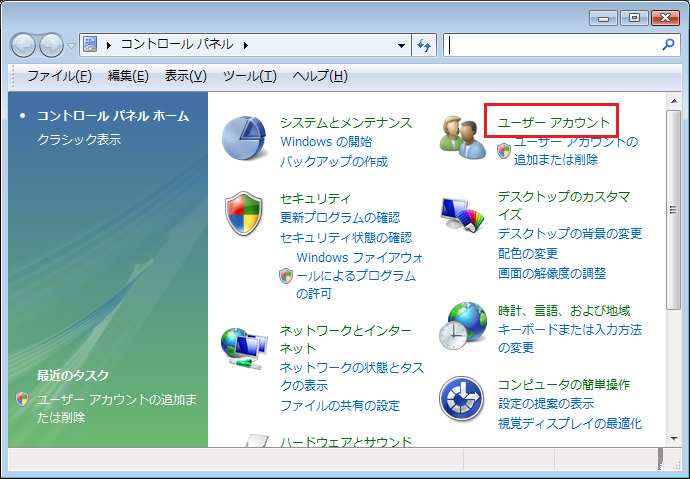Viewport: 690px width, 479px height.
Task: Open the ツール(T) menu
Action: coord(250,76)
